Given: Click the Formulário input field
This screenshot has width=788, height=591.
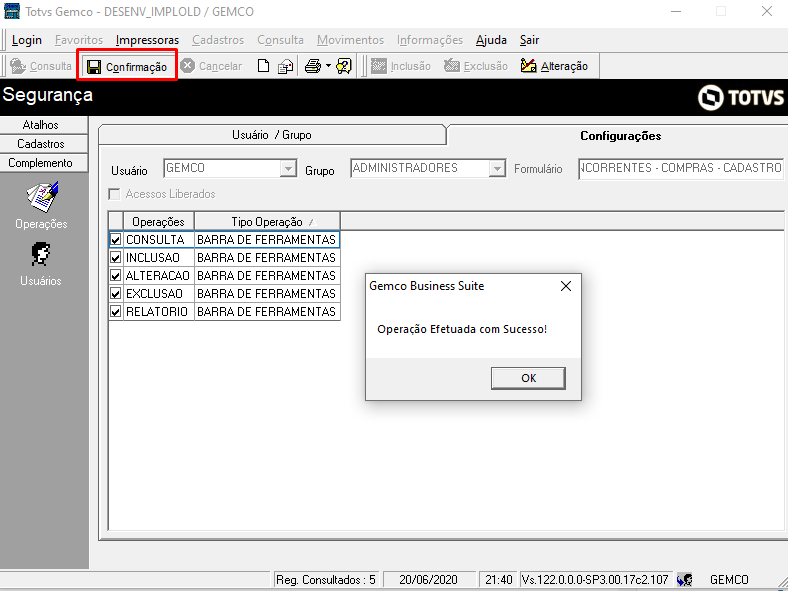Looking at the screenshot, I should [x=681, y=168].
